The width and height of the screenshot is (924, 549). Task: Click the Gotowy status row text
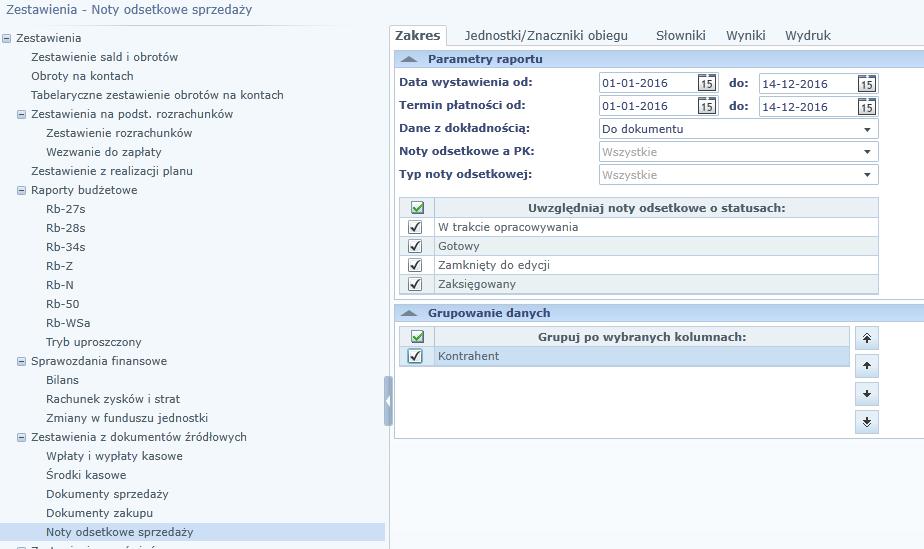(x=458, y=246)
